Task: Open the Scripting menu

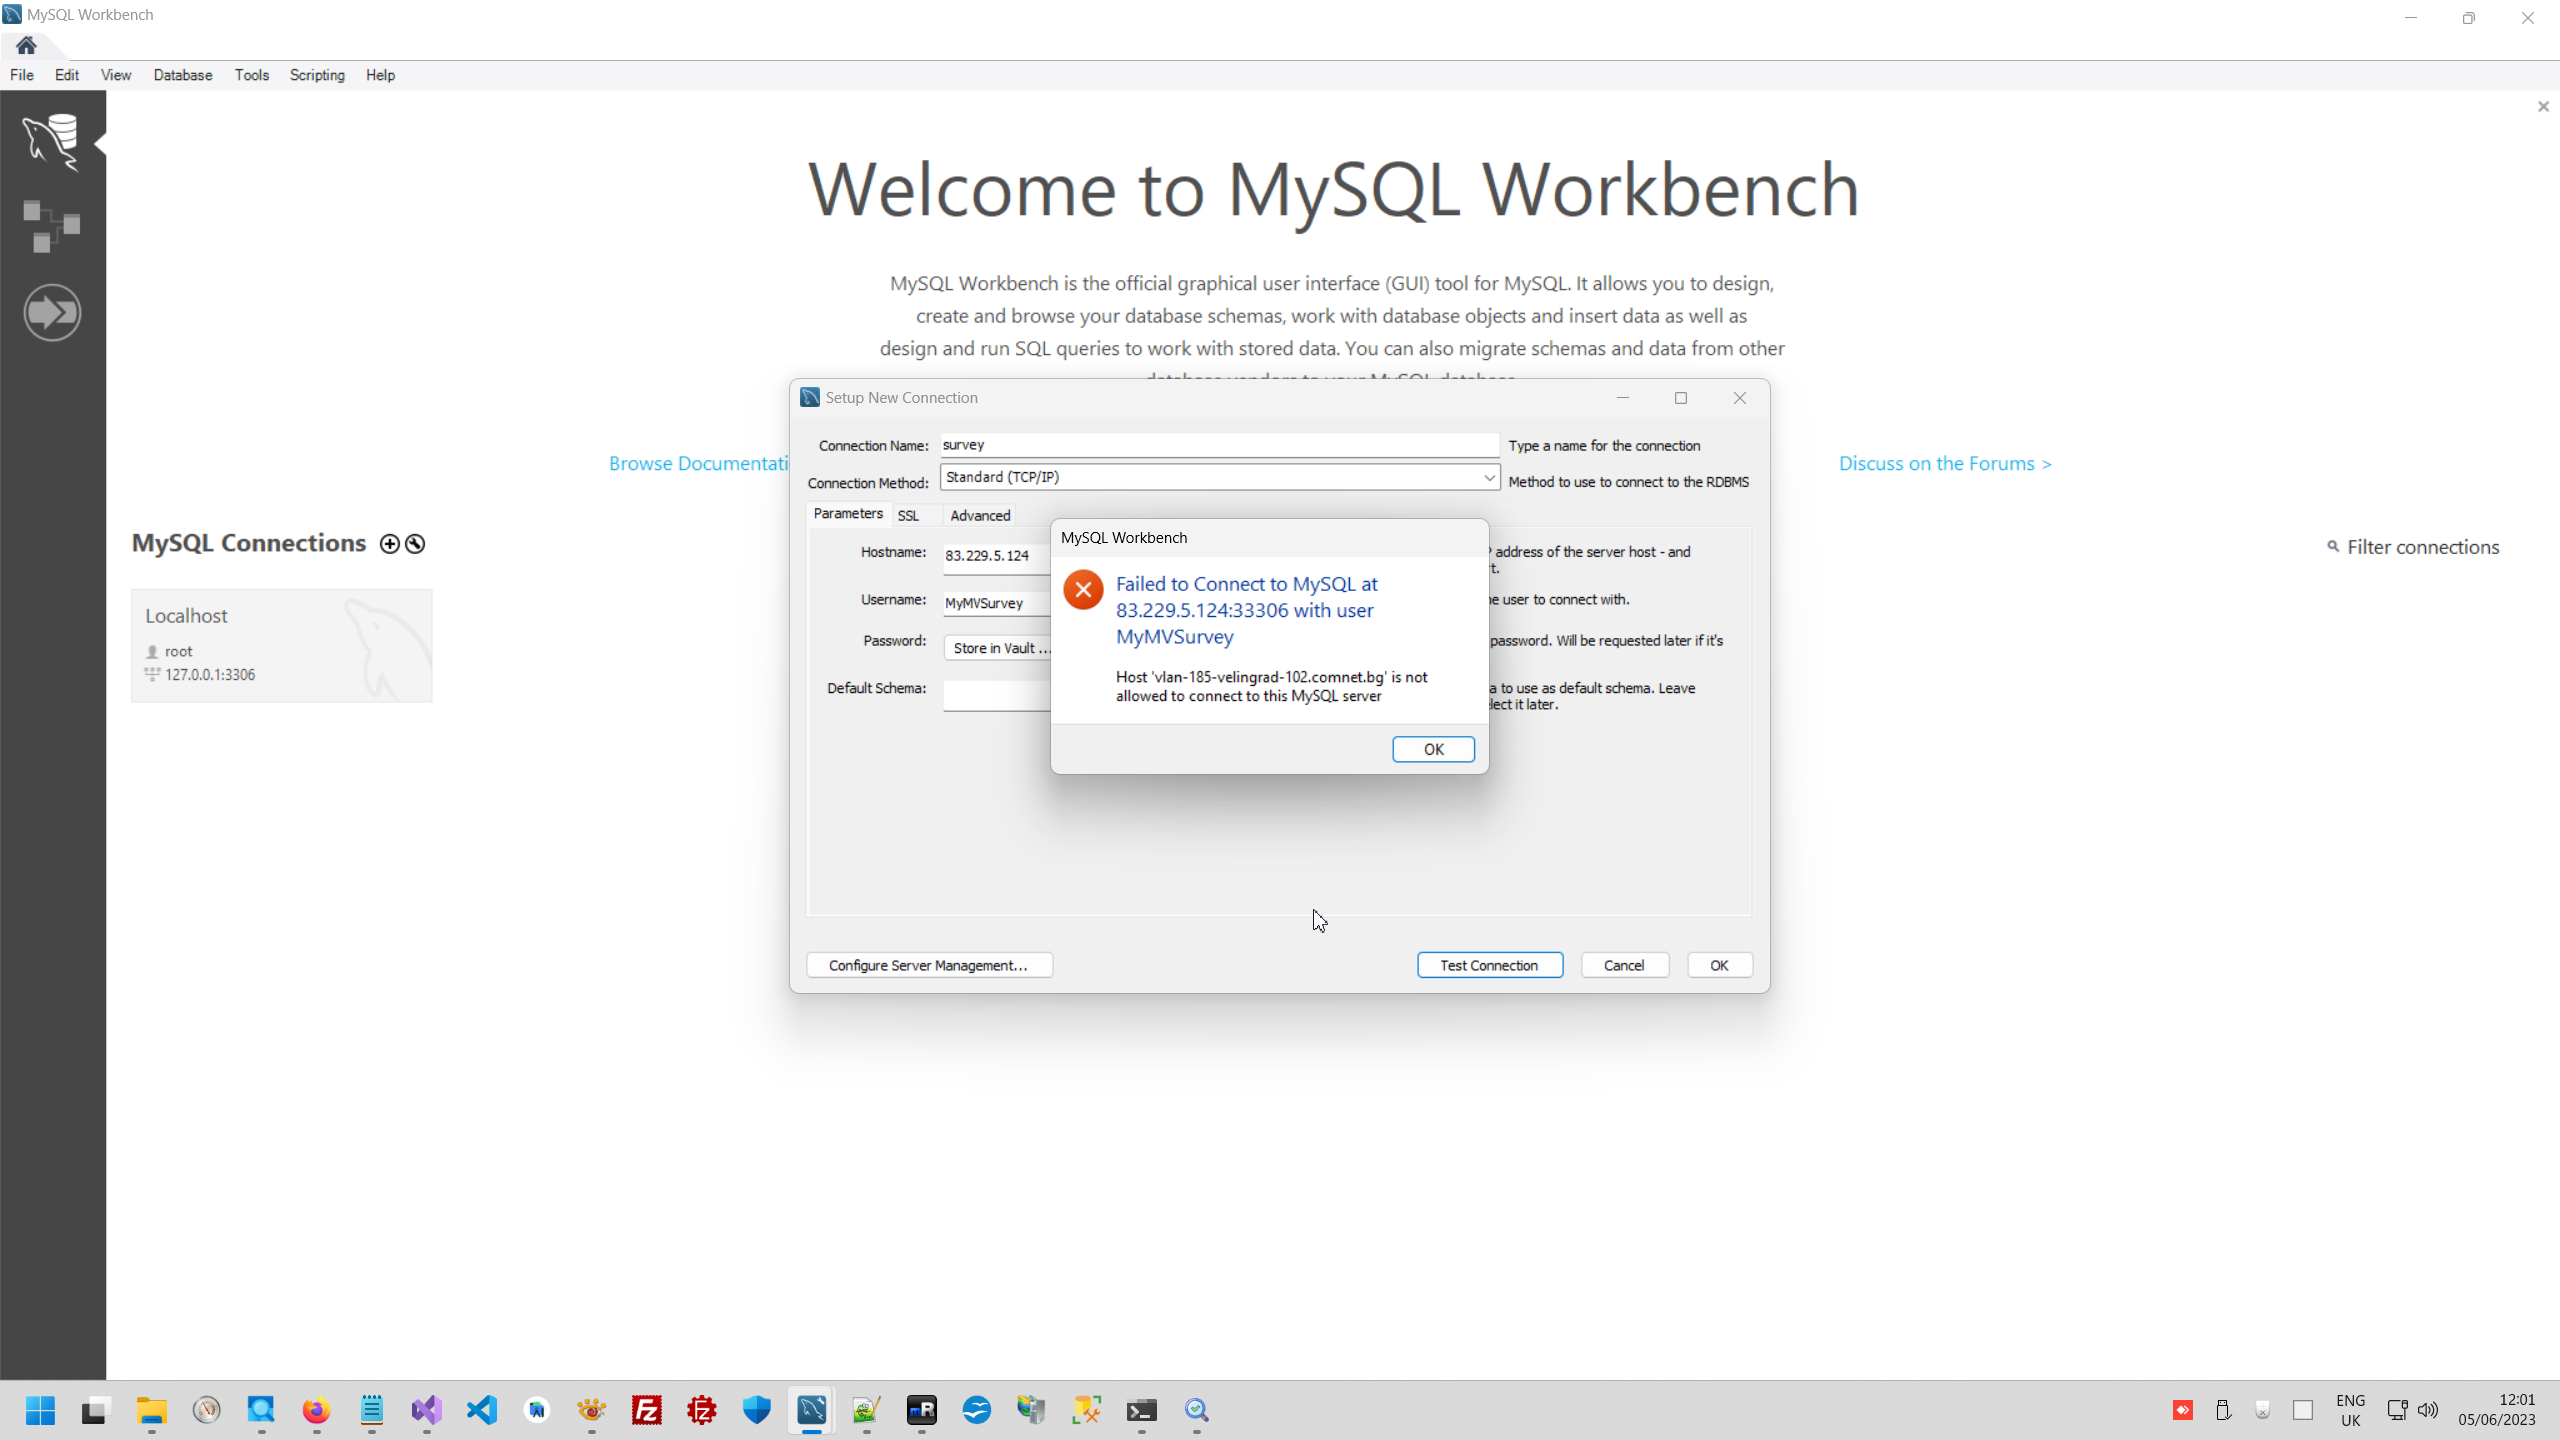Action: click(x=316, y=75)
